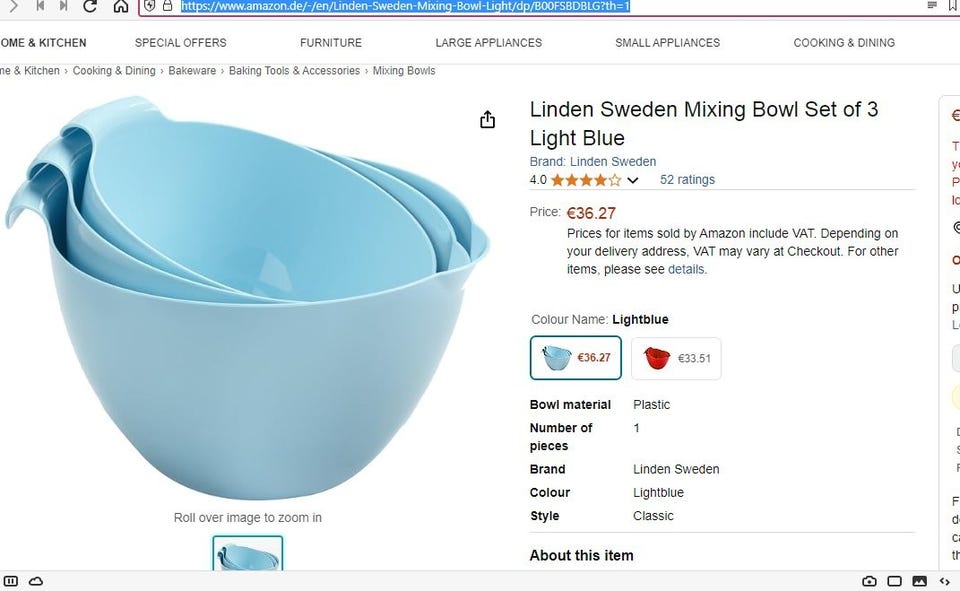The image size is (960, 591).
Task: Click the share icon above product image
Action: click(x=487, y=120)
